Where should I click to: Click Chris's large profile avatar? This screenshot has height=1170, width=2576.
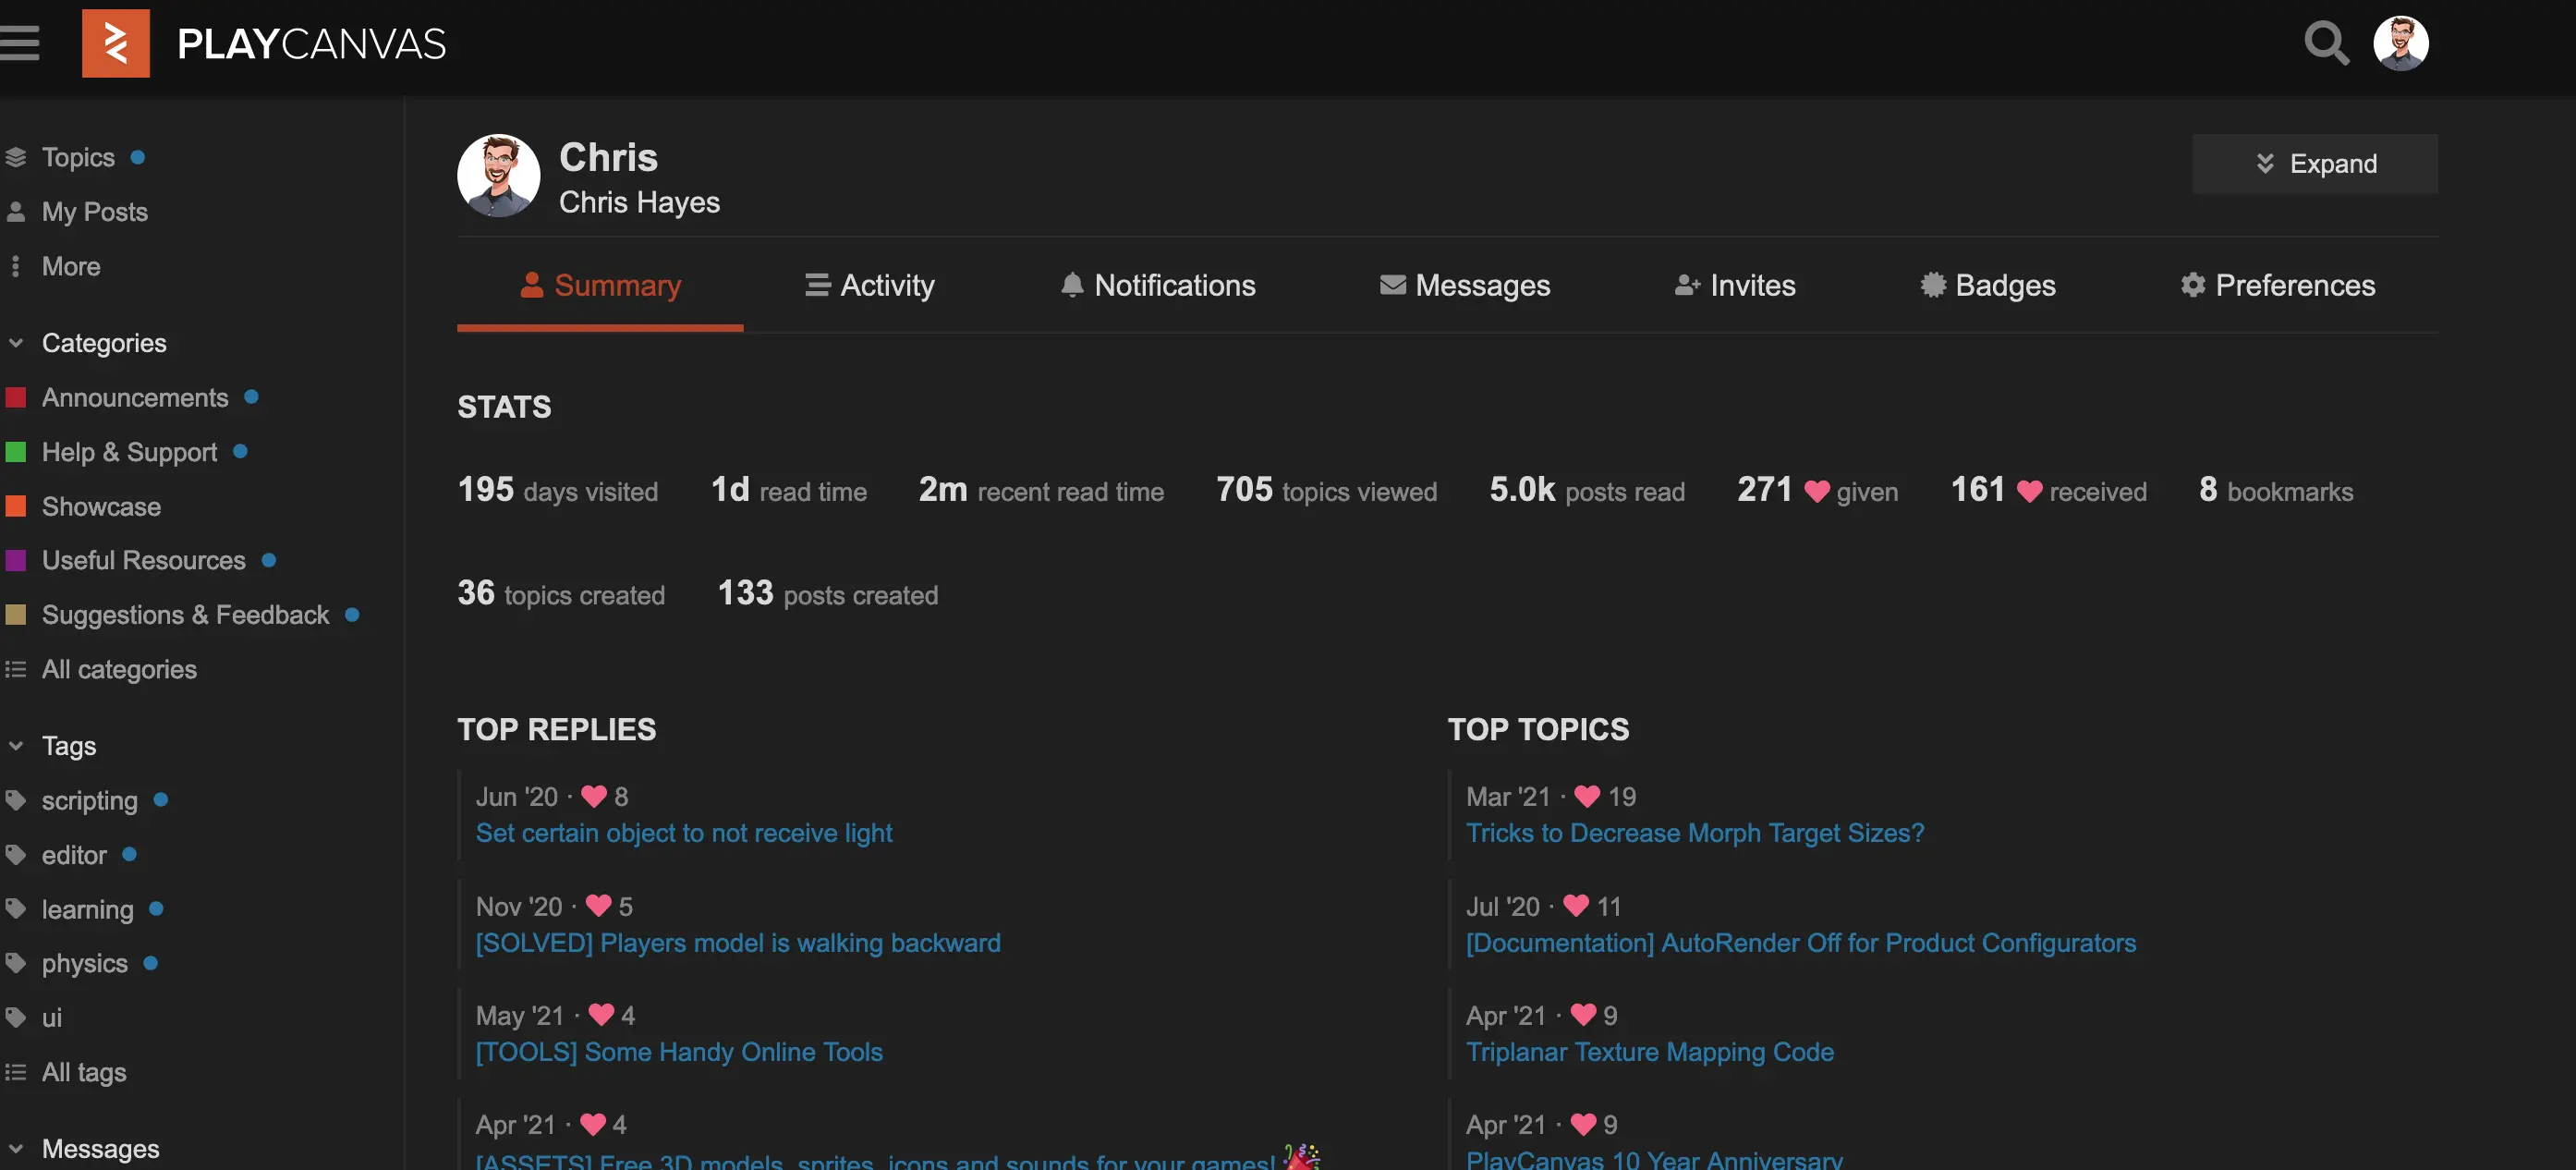[x=498, y=176]
